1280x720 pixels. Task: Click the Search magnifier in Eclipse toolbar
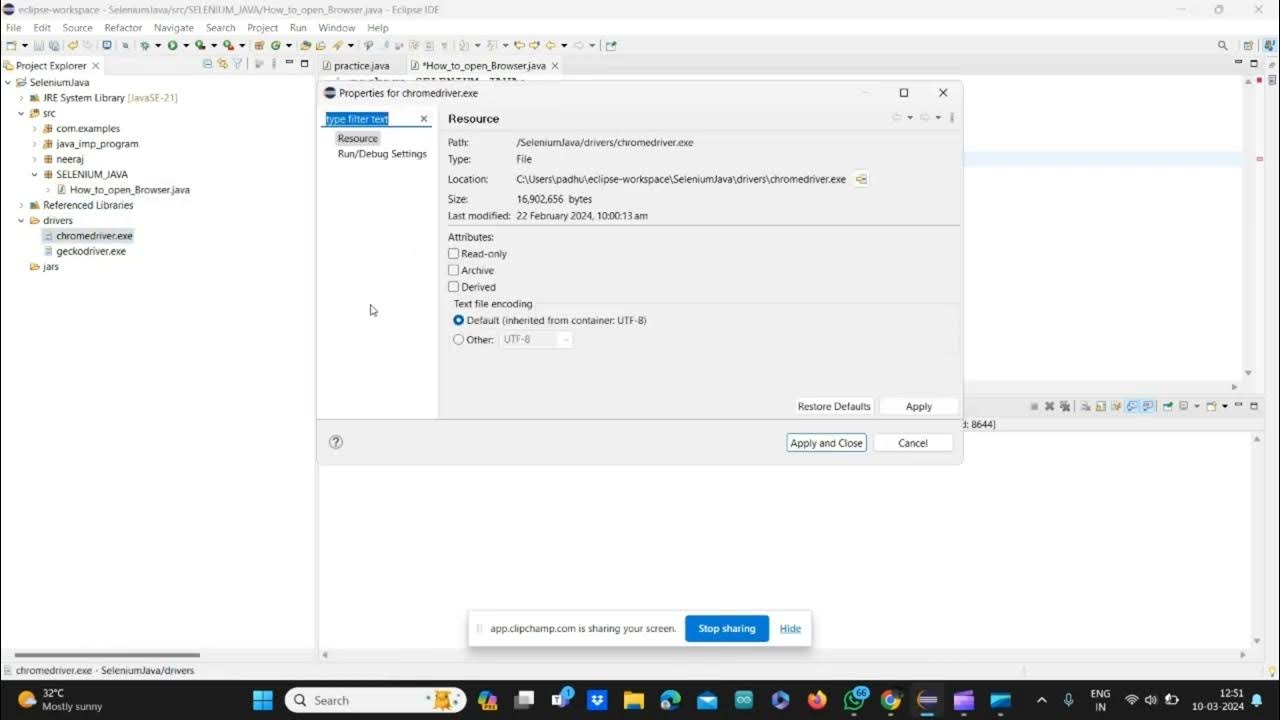click(1222, 45)
